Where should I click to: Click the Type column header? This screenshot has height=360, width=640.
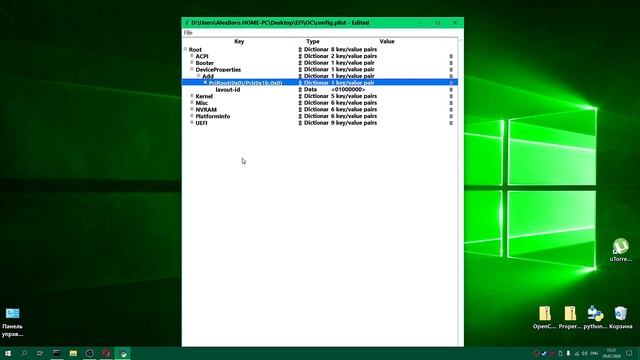(x=313, y=41)
